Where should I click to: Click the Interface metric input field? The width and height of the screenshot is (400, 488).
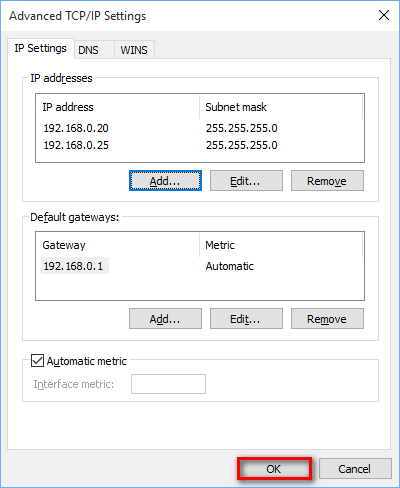tap(168, 384)
